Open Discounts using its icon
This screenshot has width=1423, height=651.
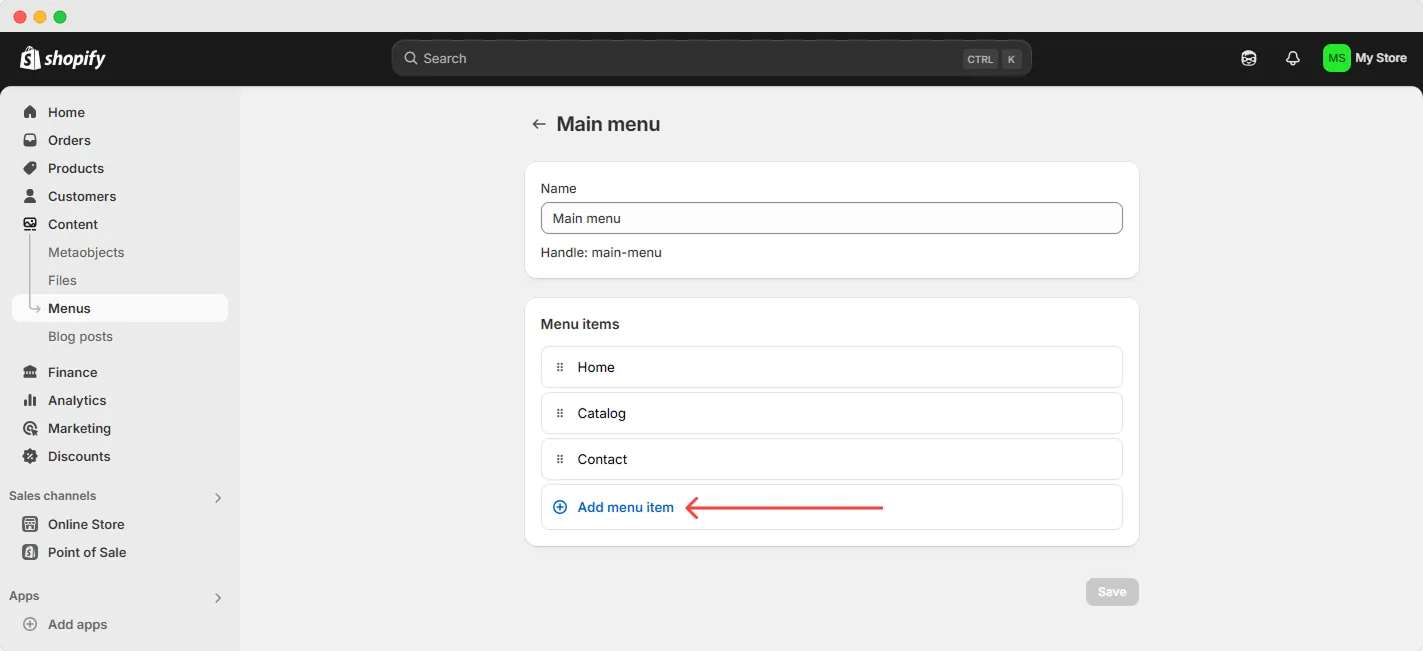[x=30, y=456]
